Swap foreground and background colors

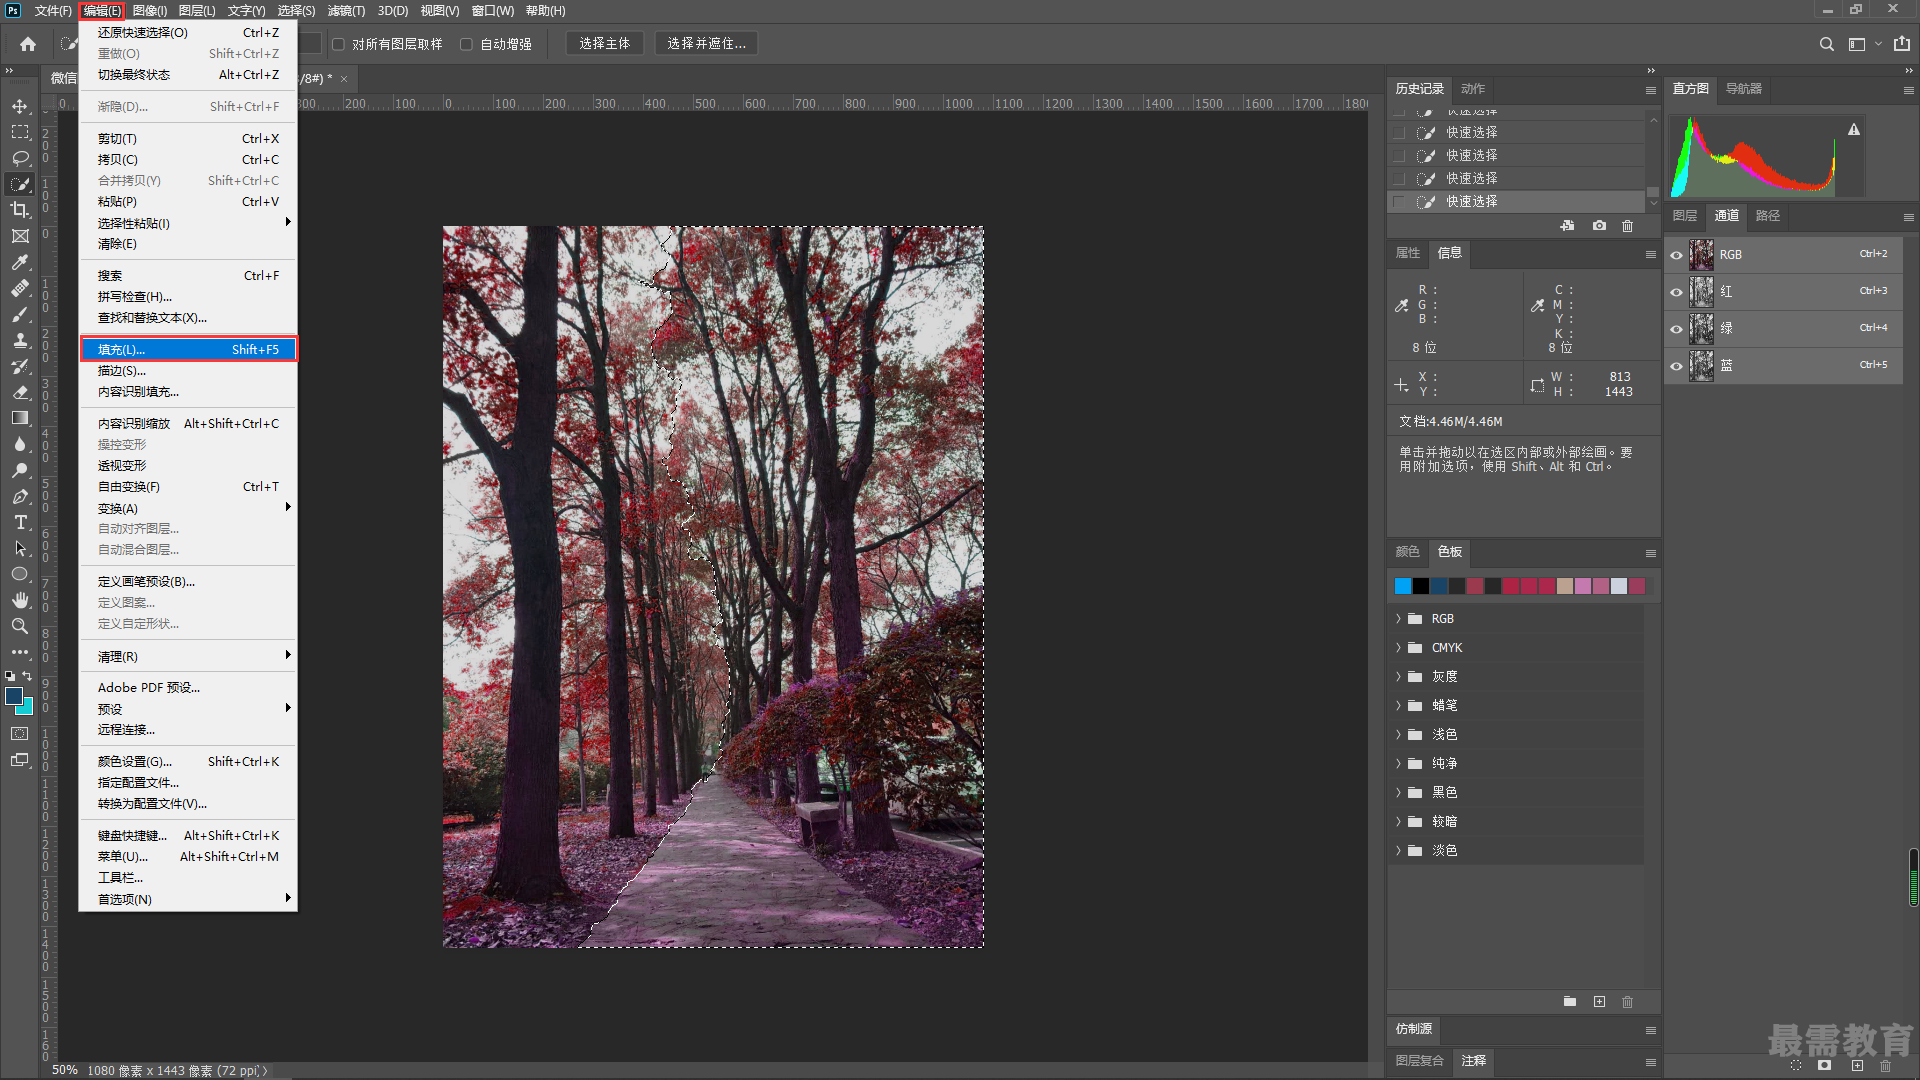click(28, 676)
